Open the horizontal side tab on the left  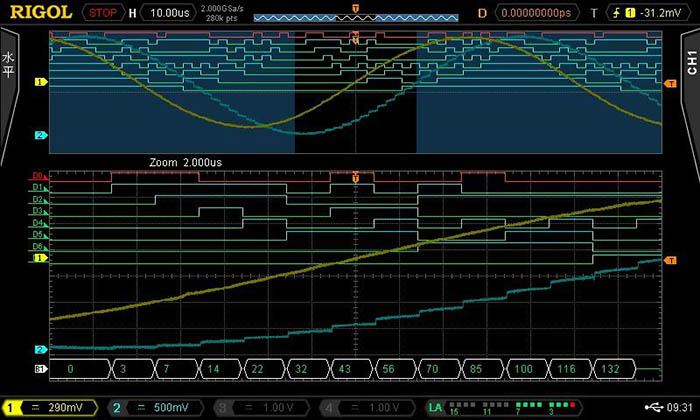[10, 65]
